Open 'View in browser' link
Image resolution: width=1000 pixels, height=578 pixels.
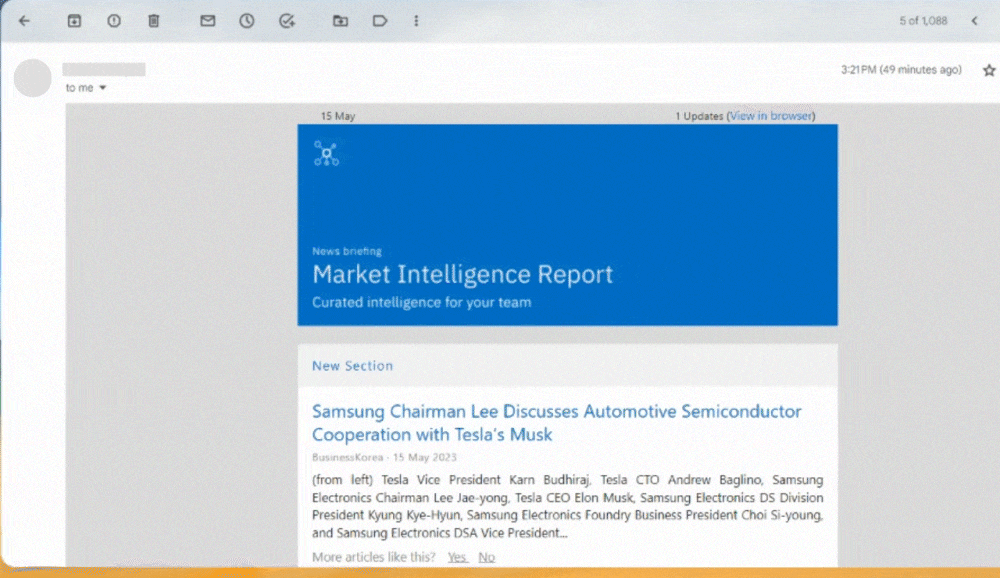pos(771,116)
